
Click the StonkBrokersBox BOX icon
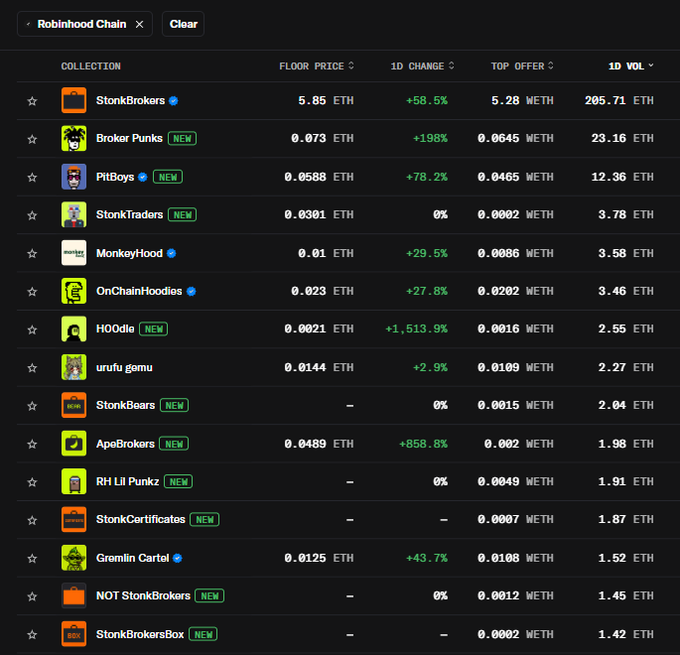(x=74, y=634)
